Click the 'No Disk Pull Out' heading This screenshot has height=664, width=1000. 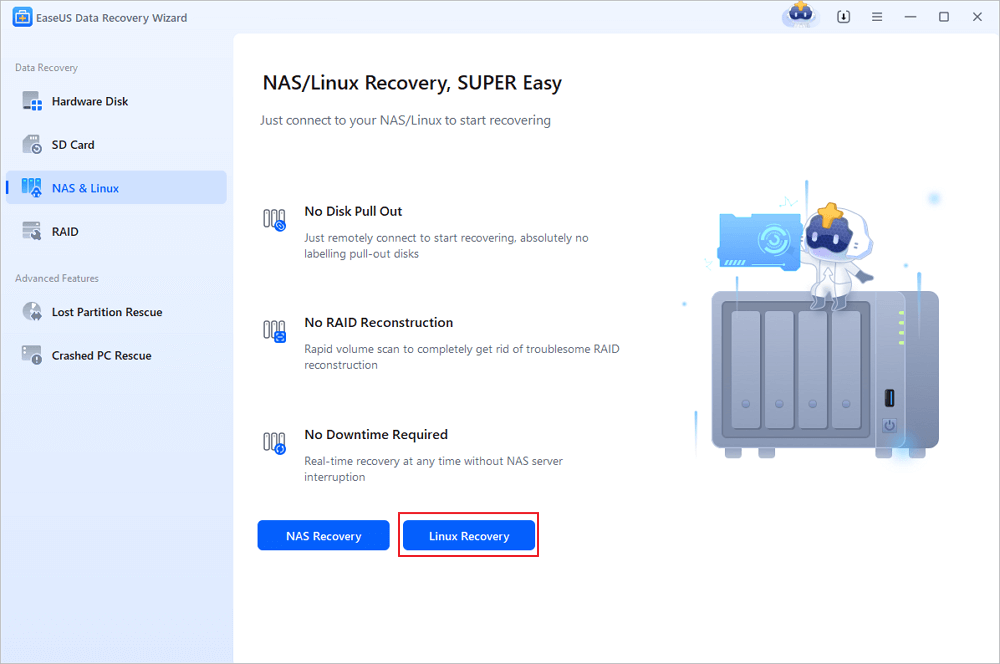coord(353,211)
